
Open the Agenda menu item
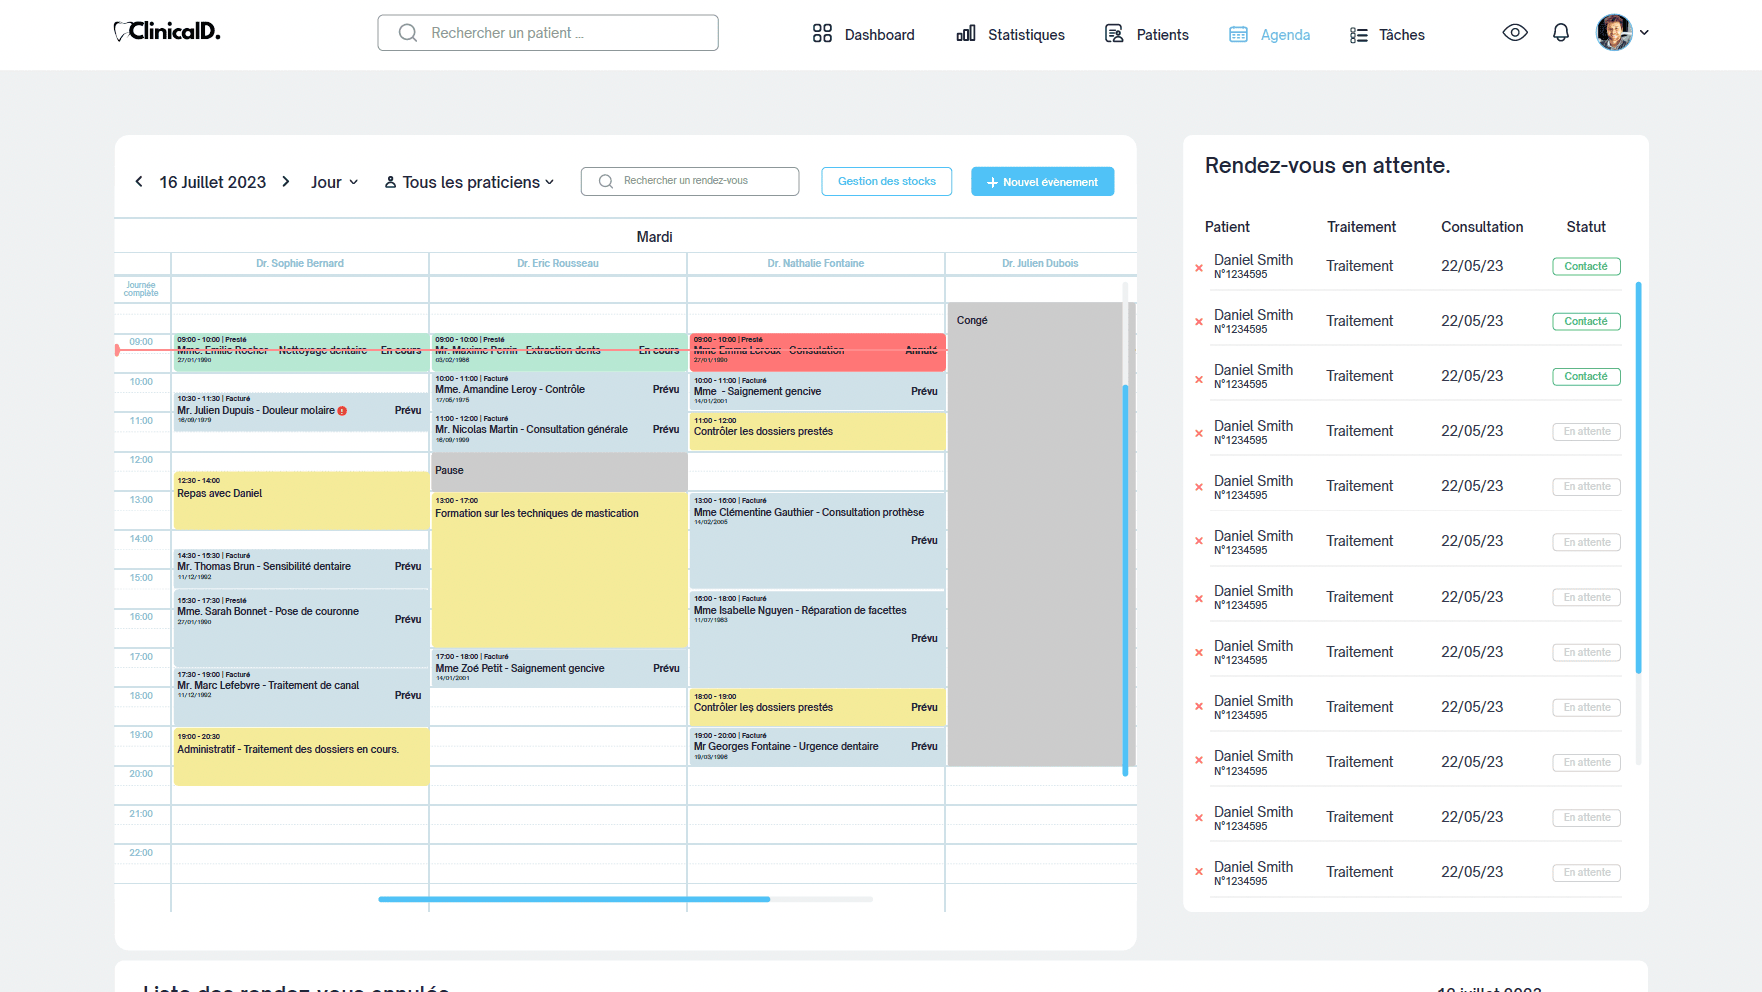pos(1269,35)
